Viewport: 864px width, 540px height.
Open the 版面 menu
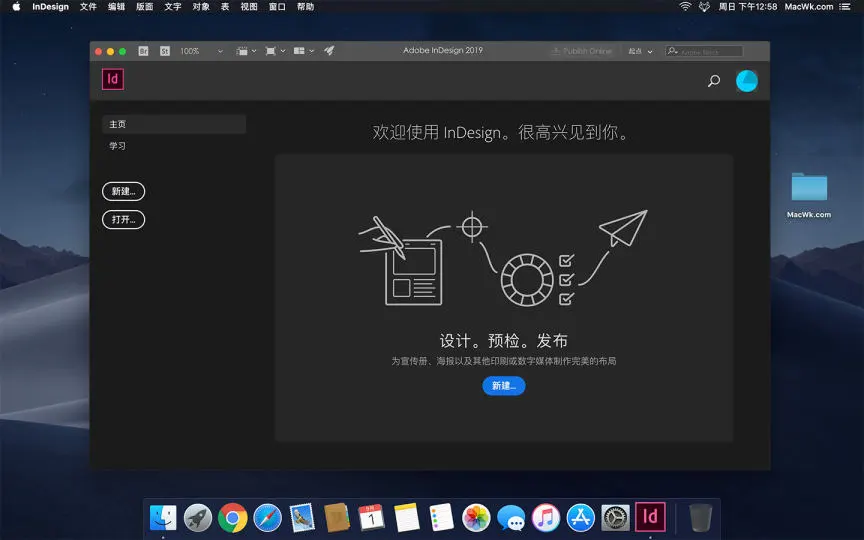(x=144, y=7)
